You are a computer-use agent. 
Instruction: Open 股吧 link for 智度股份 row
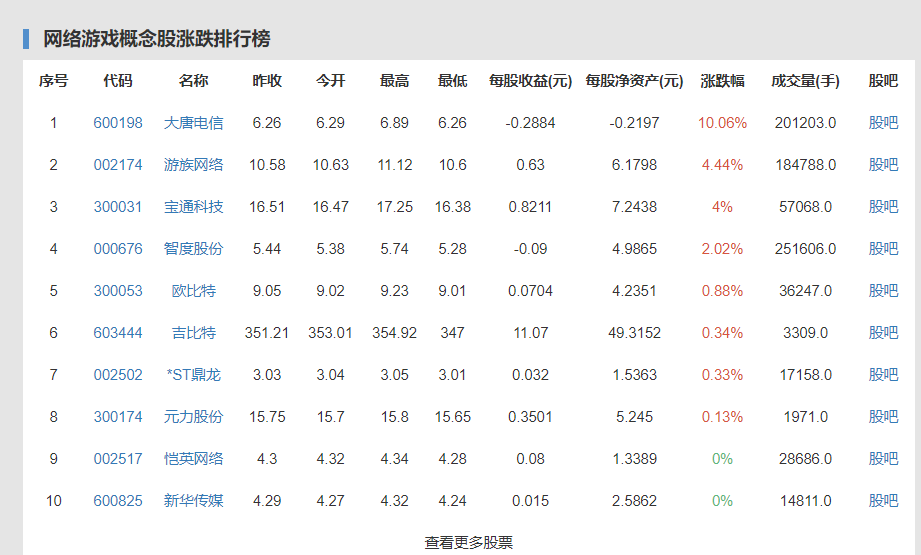tap(883, 249)
